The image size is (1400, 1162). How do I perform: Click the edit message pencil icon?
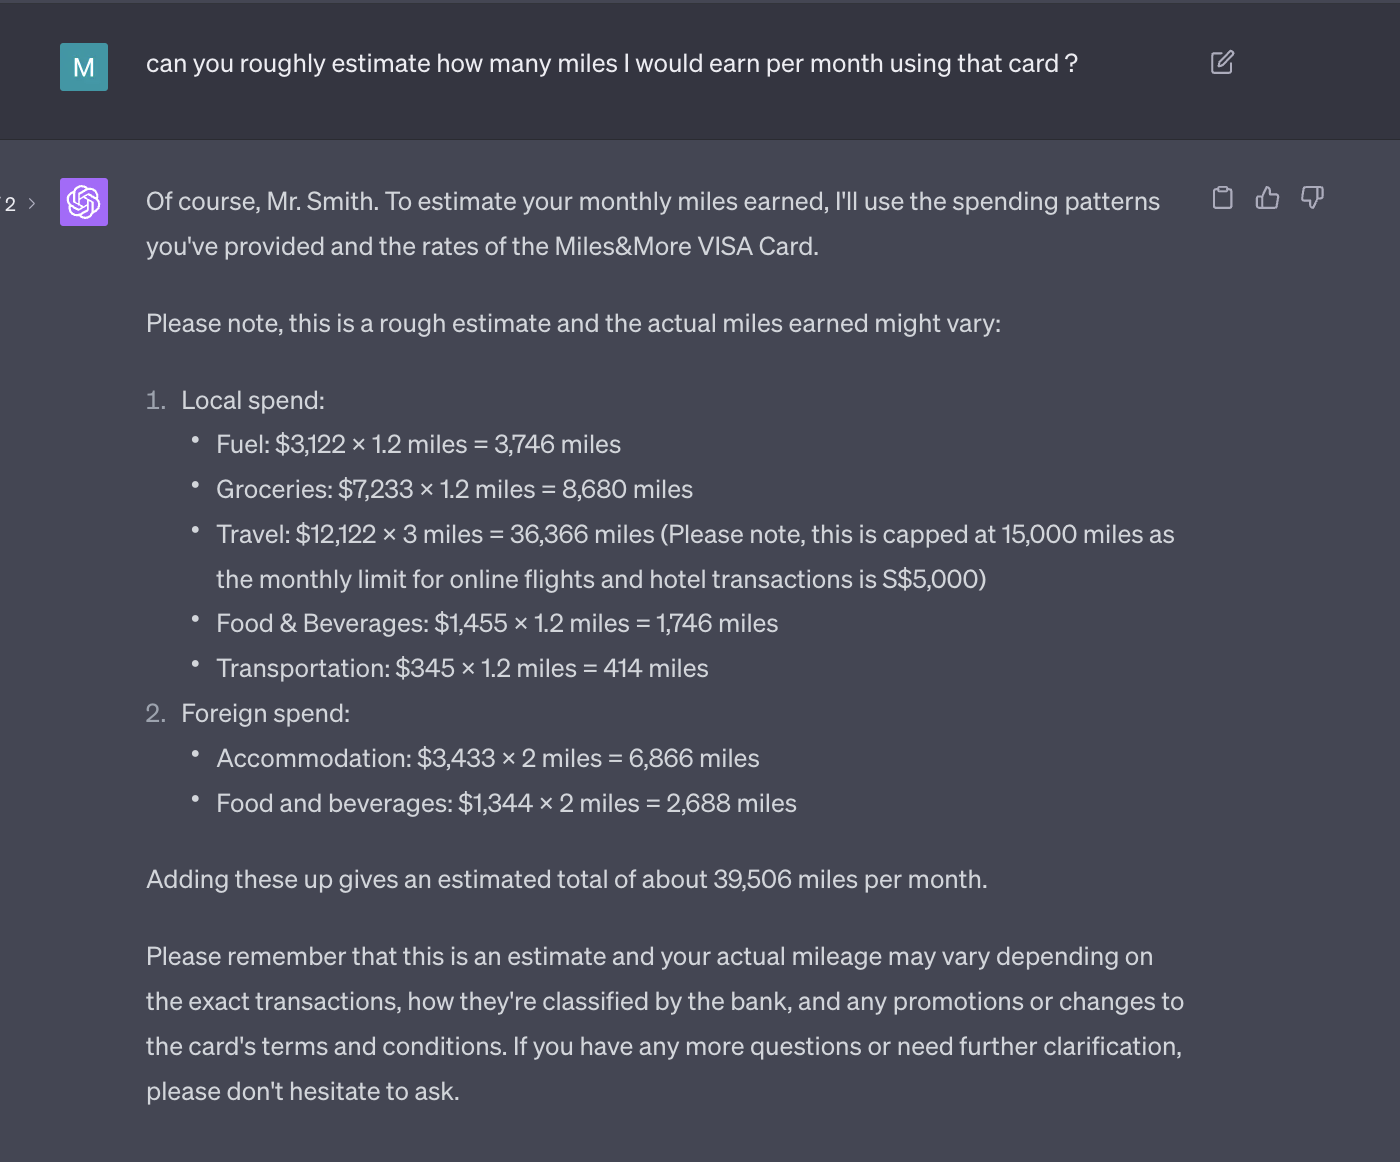coord(1222,63)
